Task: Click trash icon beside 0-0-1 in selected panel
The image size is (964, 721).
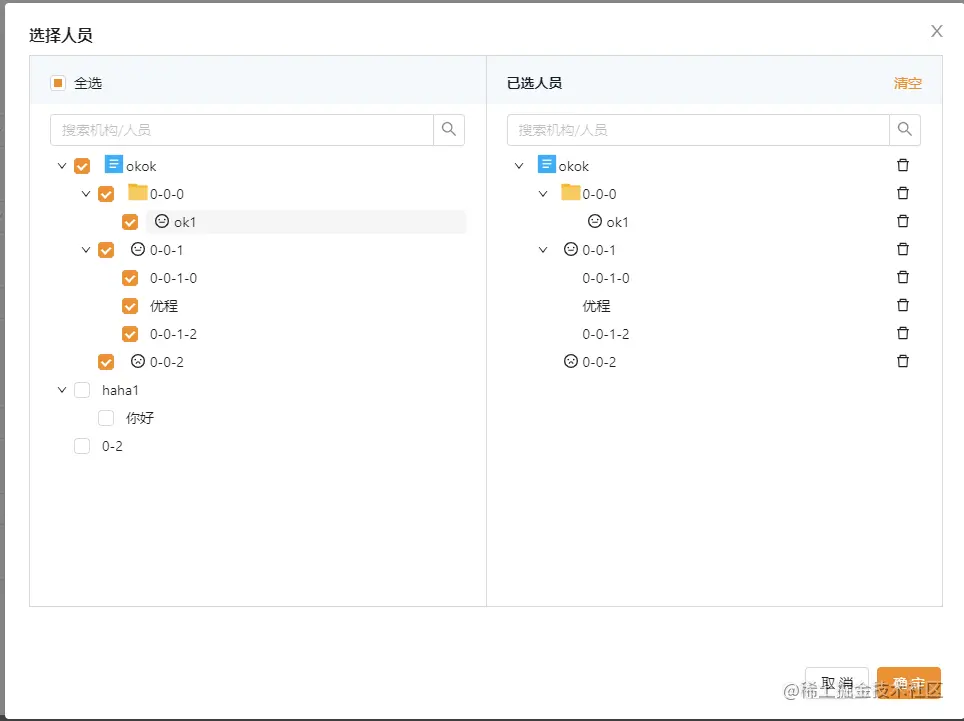Action: [903, 249]
